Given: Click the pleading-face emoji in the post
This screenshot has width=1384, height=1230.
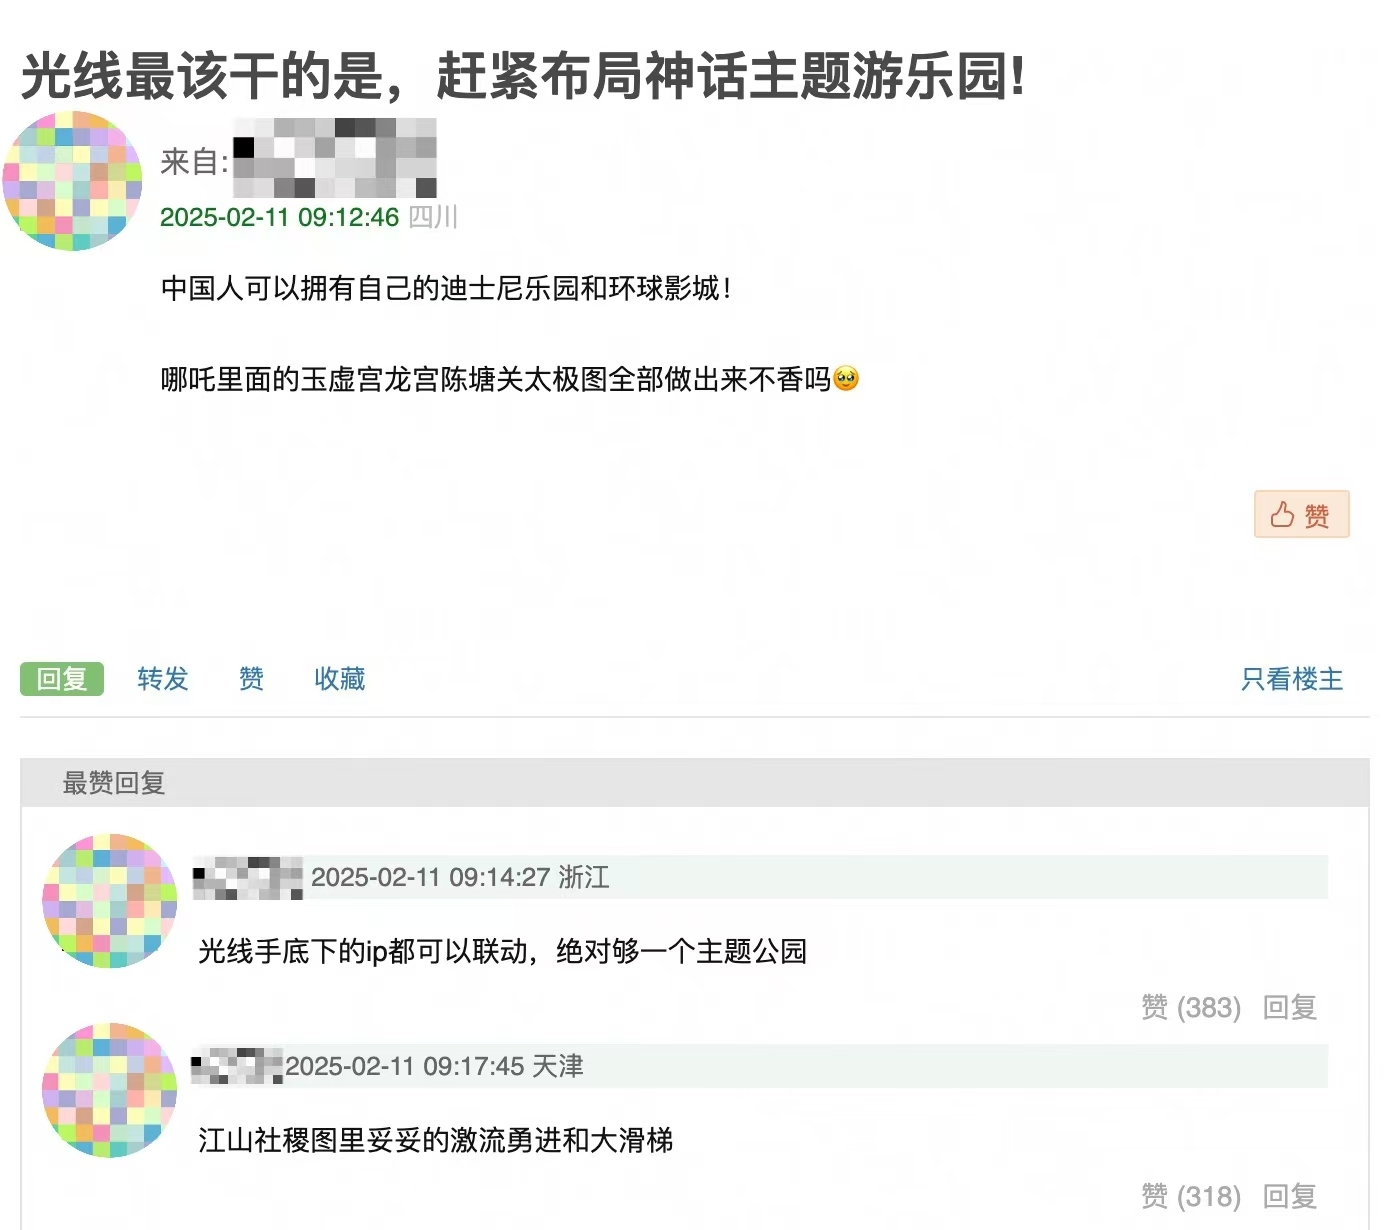Looking at the screenshot, I should pos(846,379).
